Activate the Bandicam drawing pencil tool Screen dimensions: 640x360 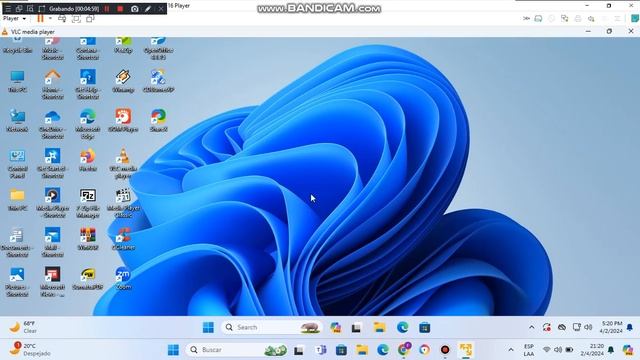[x=148, y=9]
